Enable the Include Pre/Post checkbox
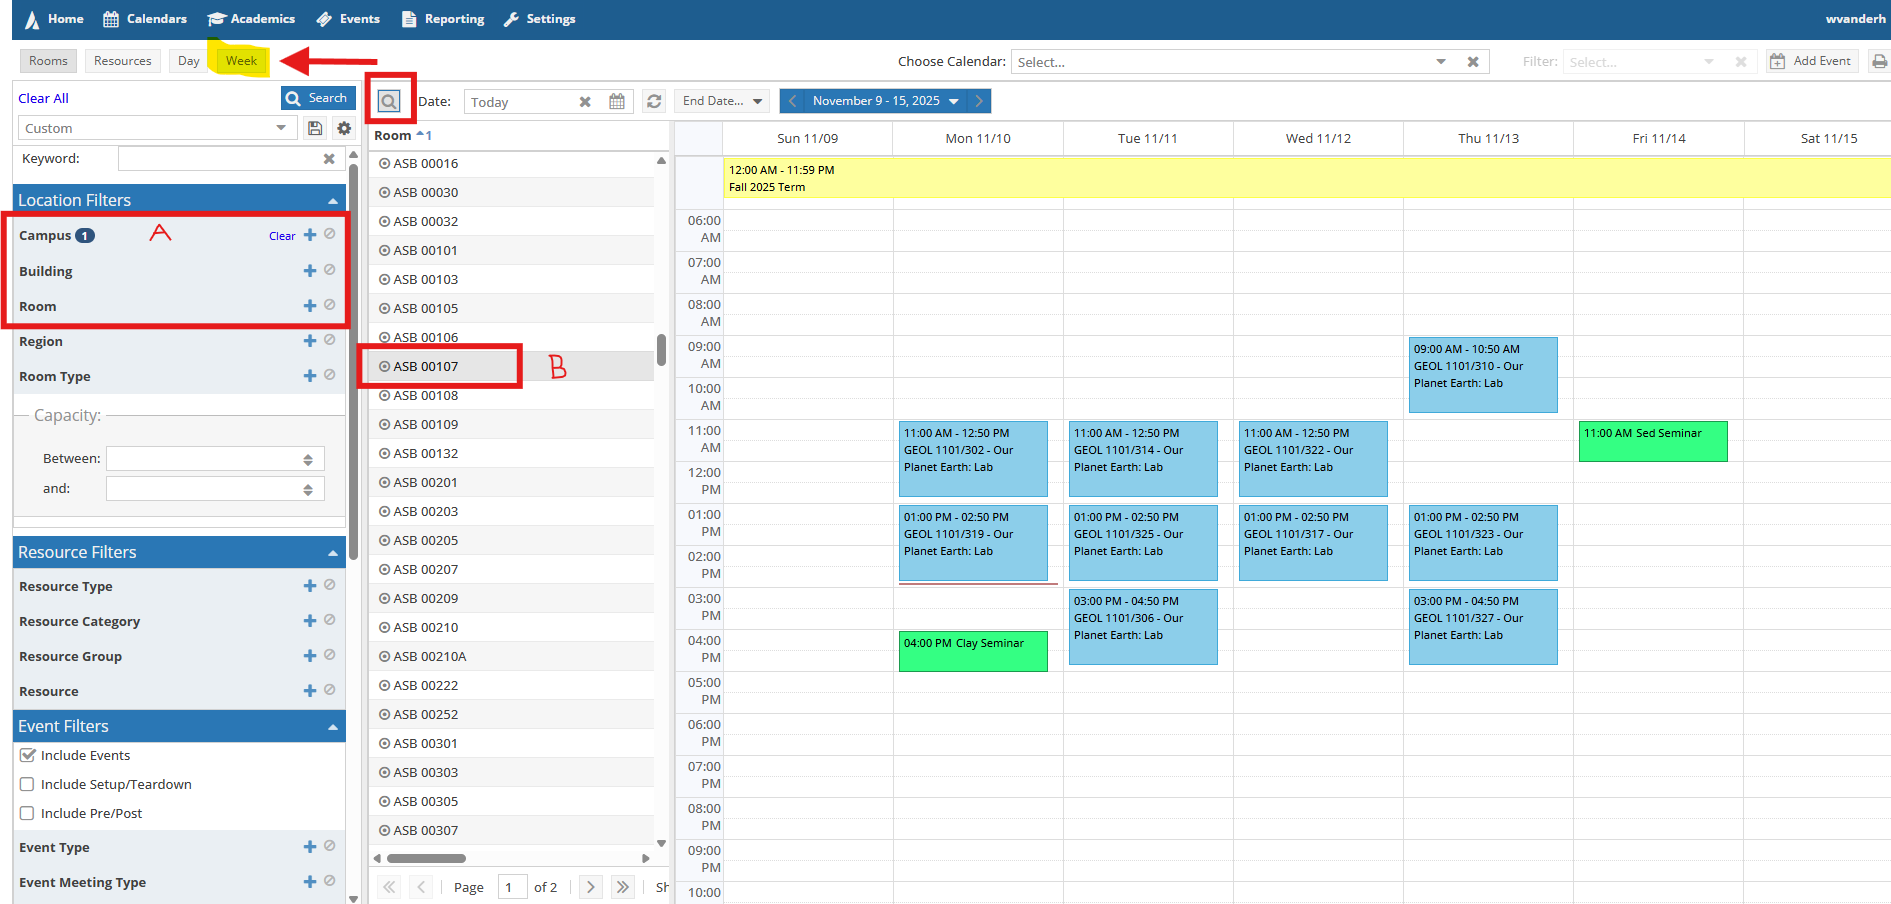The image size is (1891, 904). pos(27,813)
